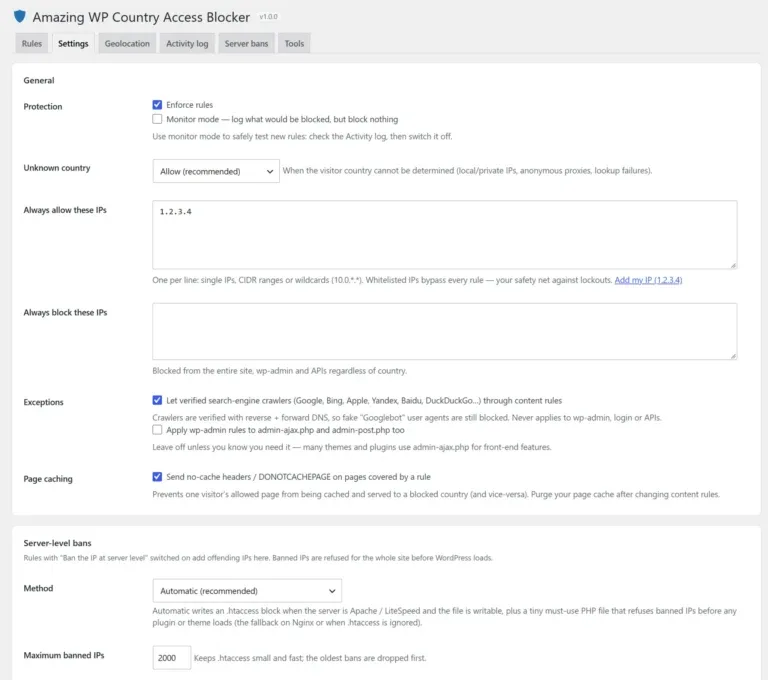Click the Page caching row label
The height and width of the screenshot is (680, 768).
click(x=48, y=479)
